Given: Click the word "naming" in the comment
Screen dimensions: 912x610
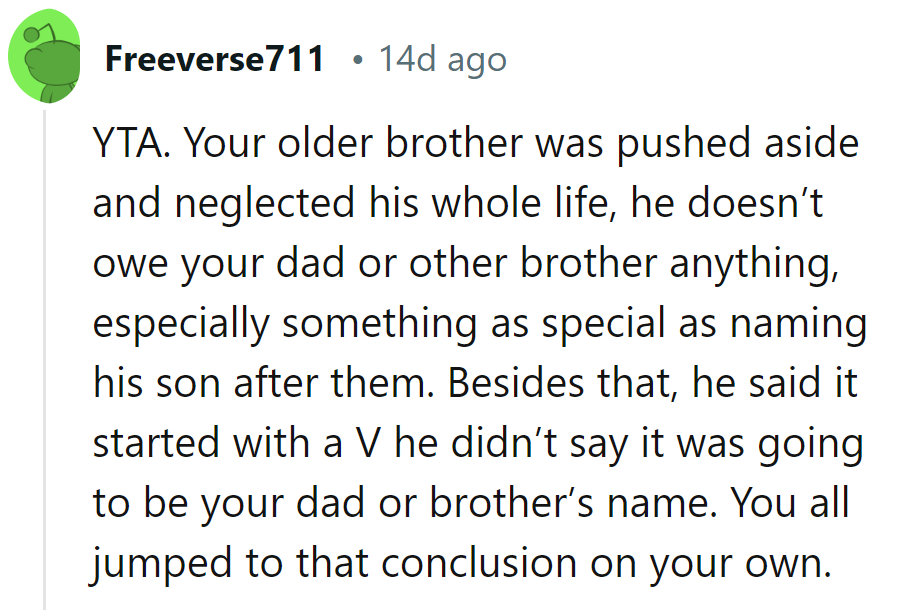Looking at the screenshot, I should 802,324.
